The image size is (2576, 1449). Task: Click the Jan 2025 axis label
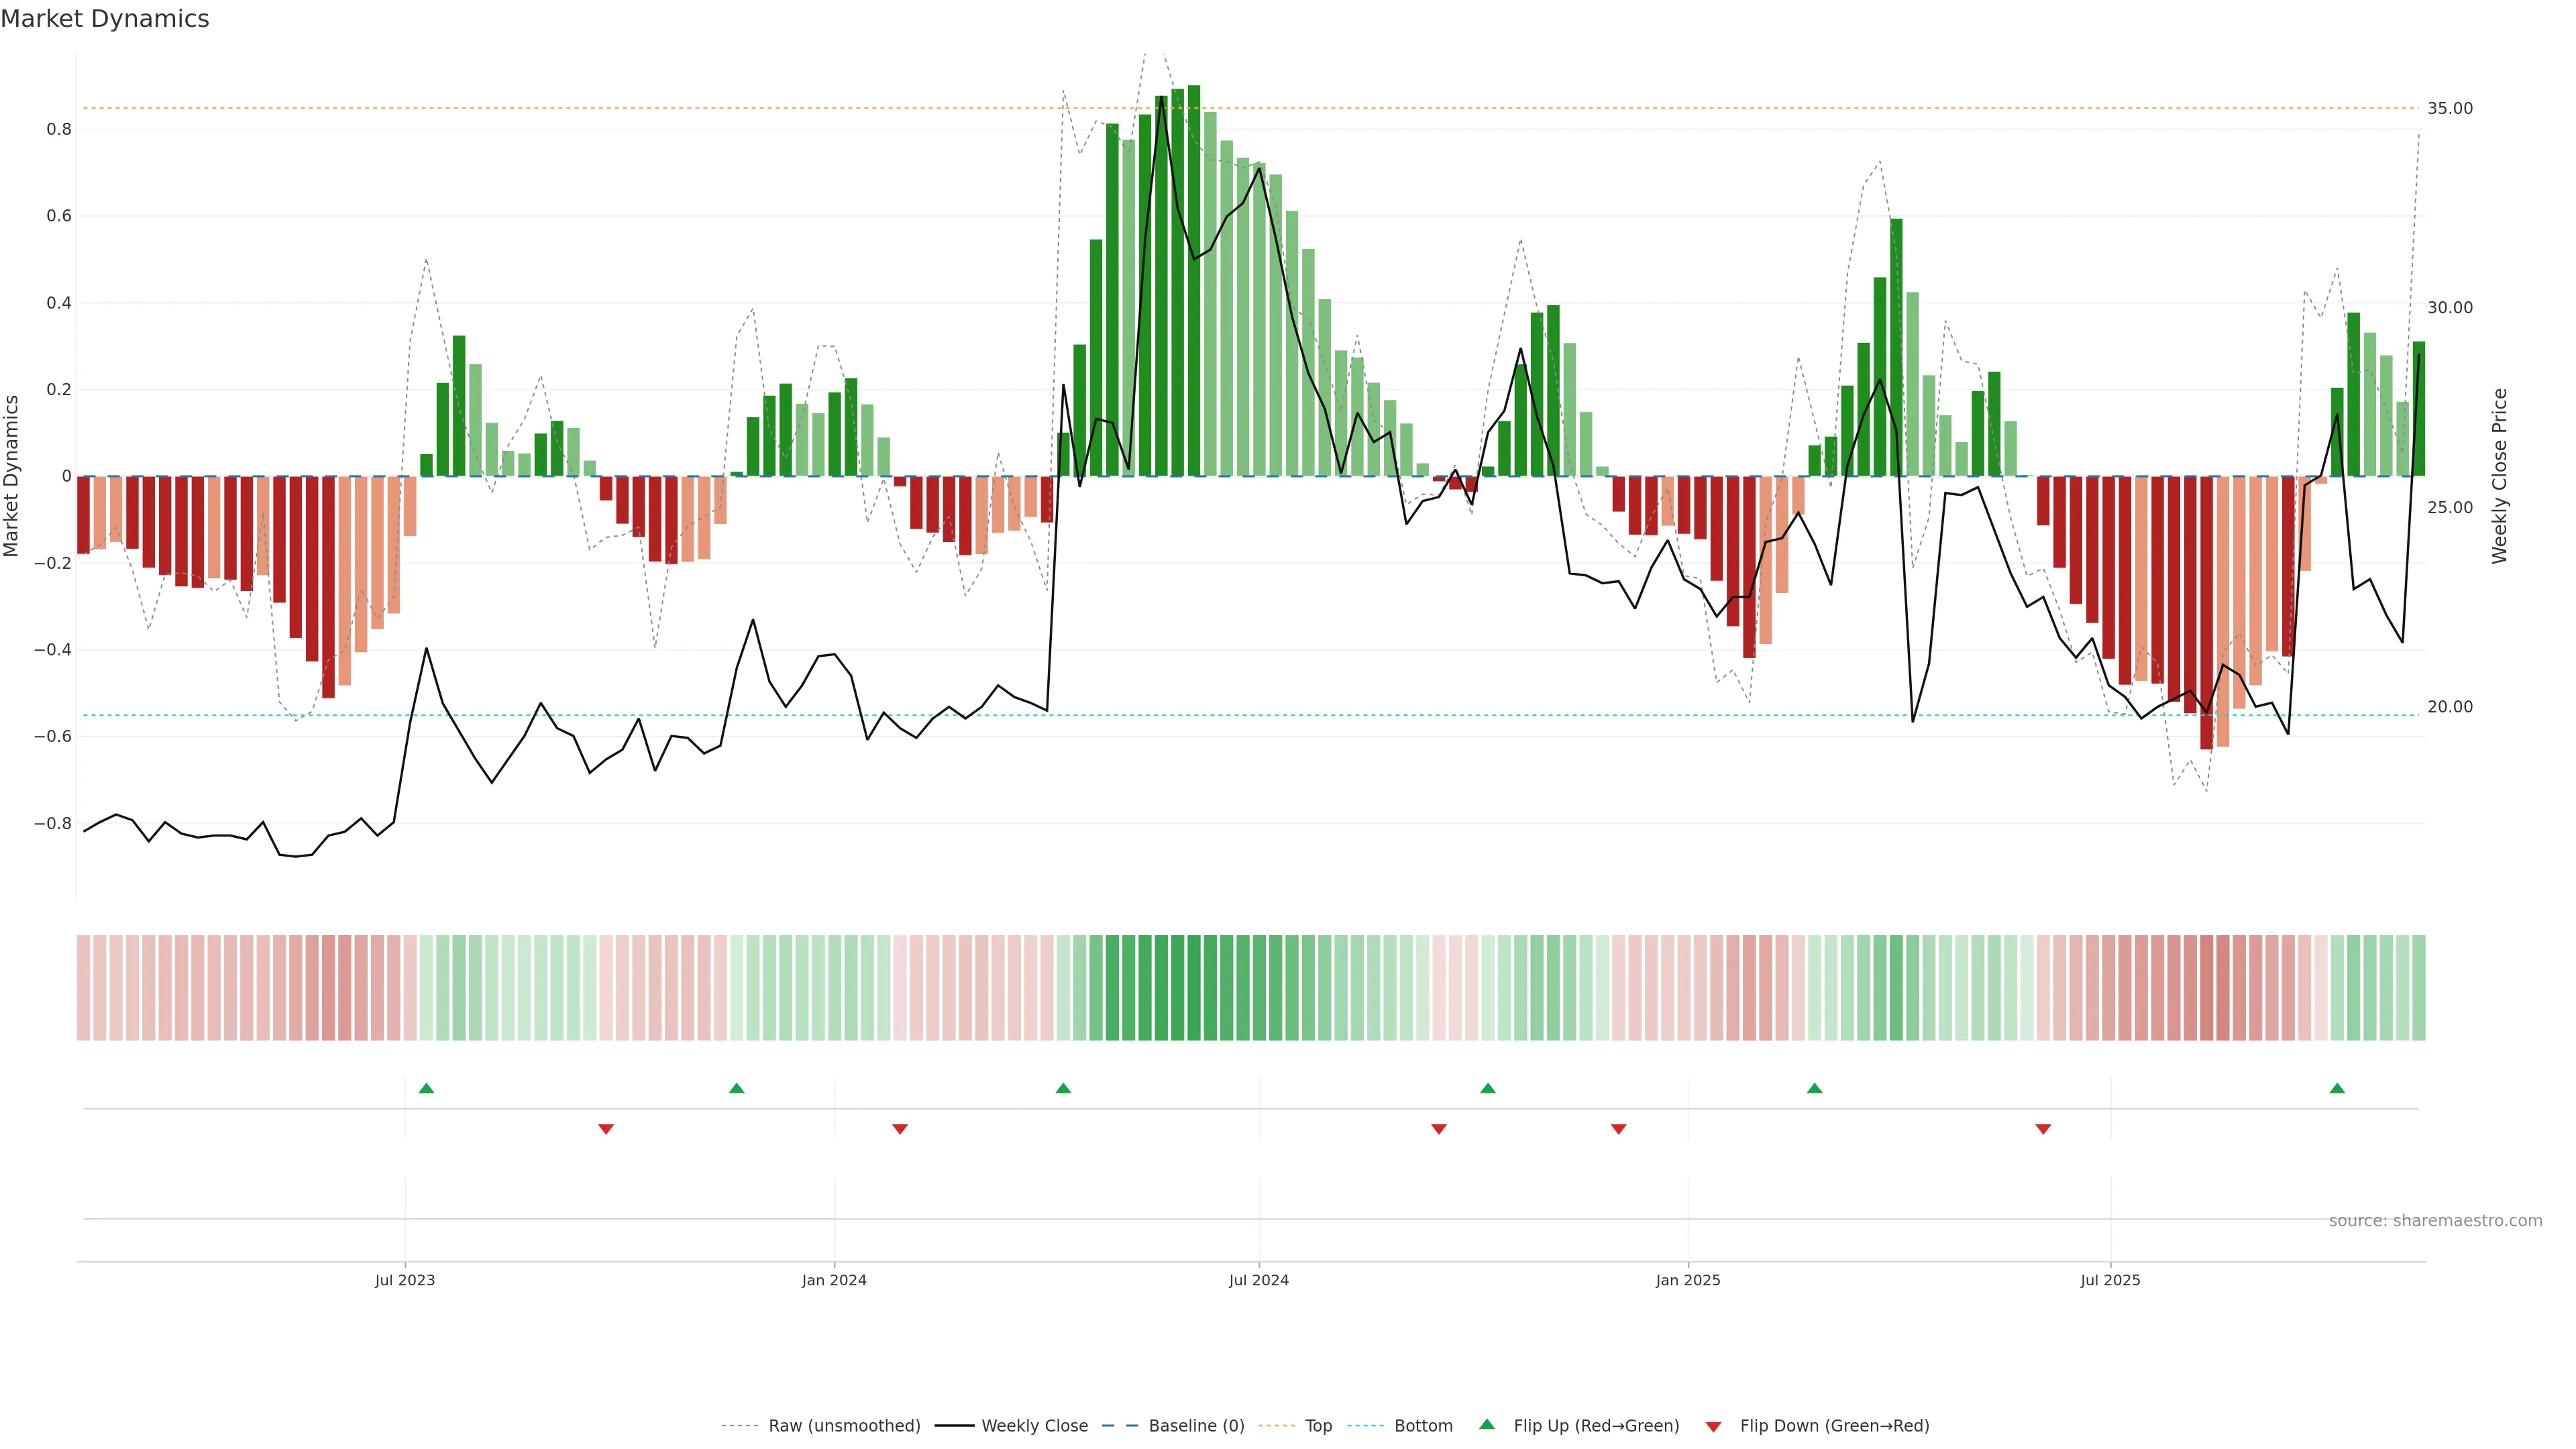click(1688, 1280)
